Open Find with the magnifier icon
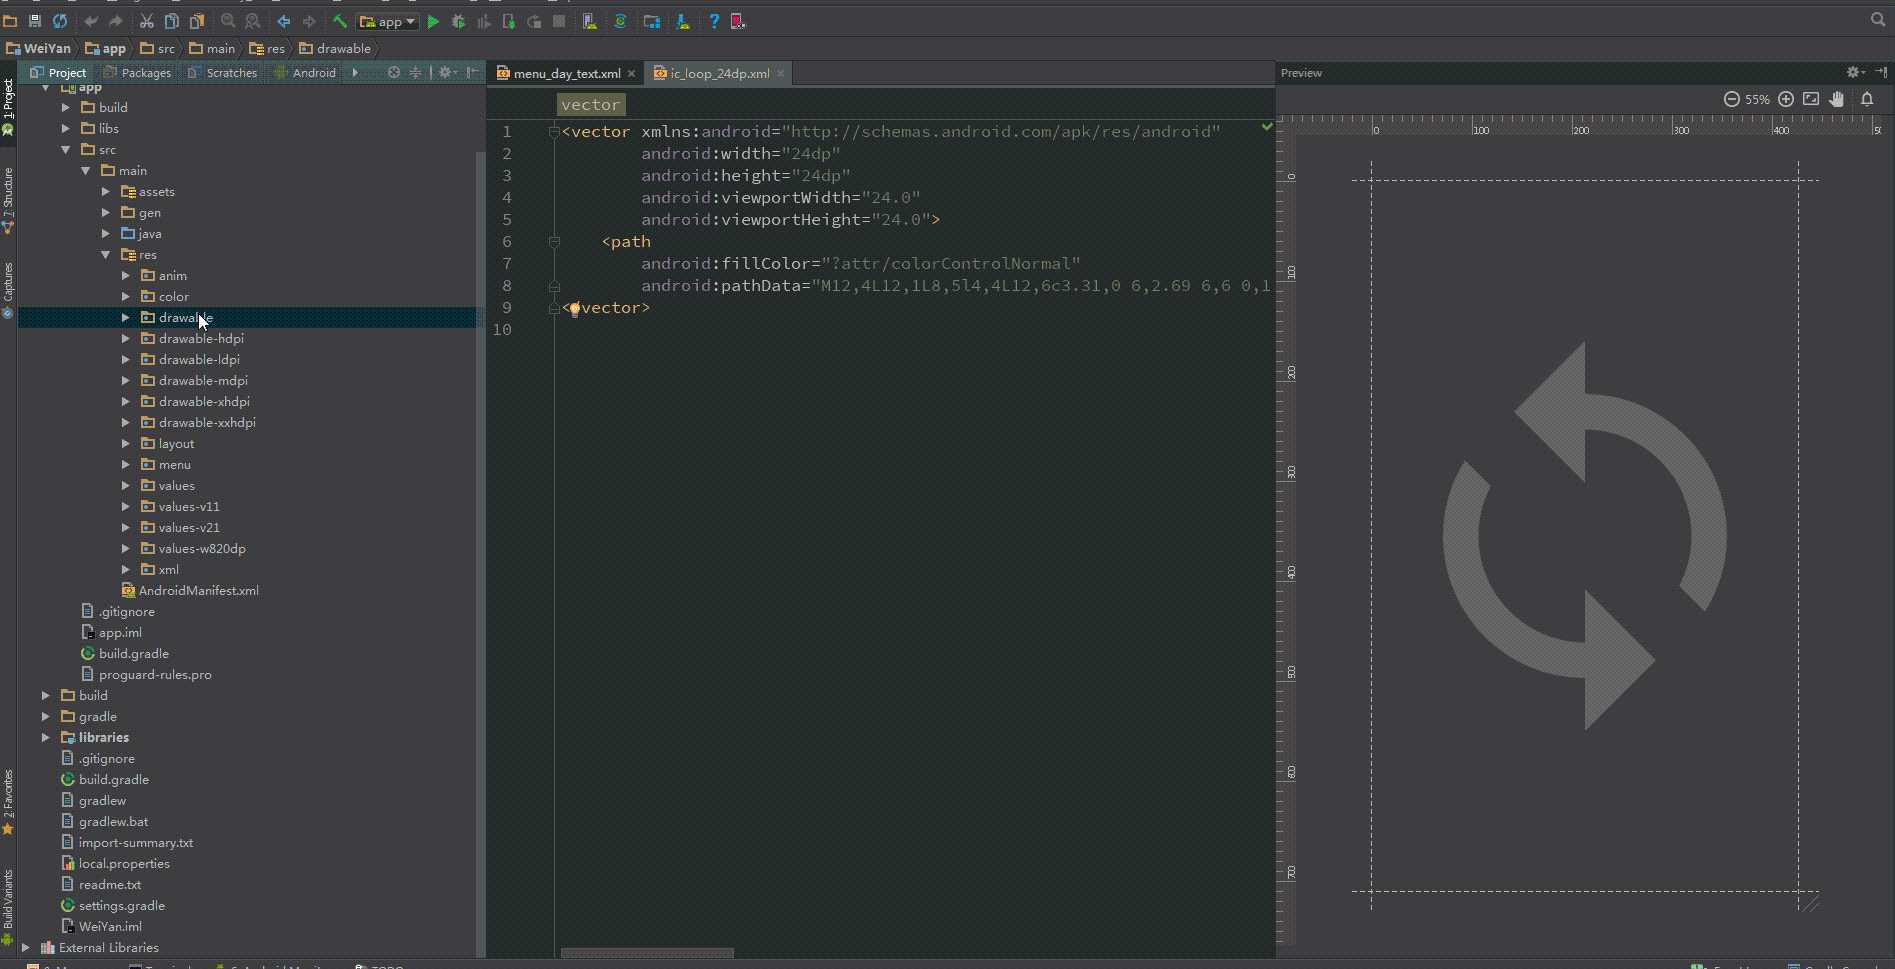Viewport: 1895px width, 969px height. 228,21
